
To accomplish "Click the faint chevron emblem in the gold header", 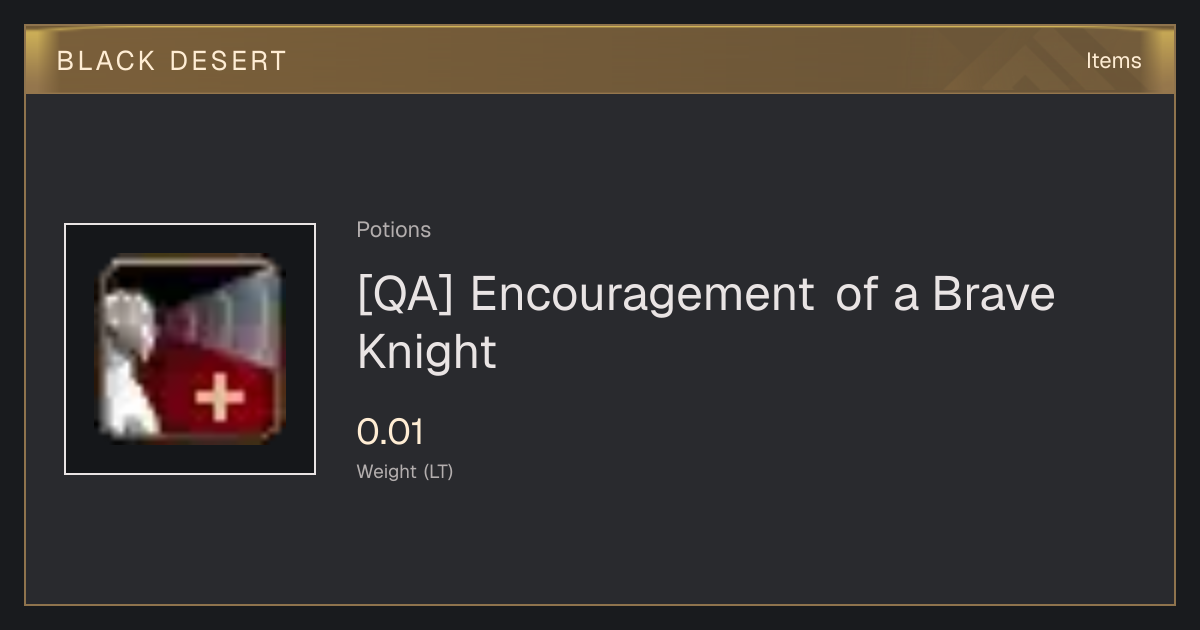I will coord(1040,62).
